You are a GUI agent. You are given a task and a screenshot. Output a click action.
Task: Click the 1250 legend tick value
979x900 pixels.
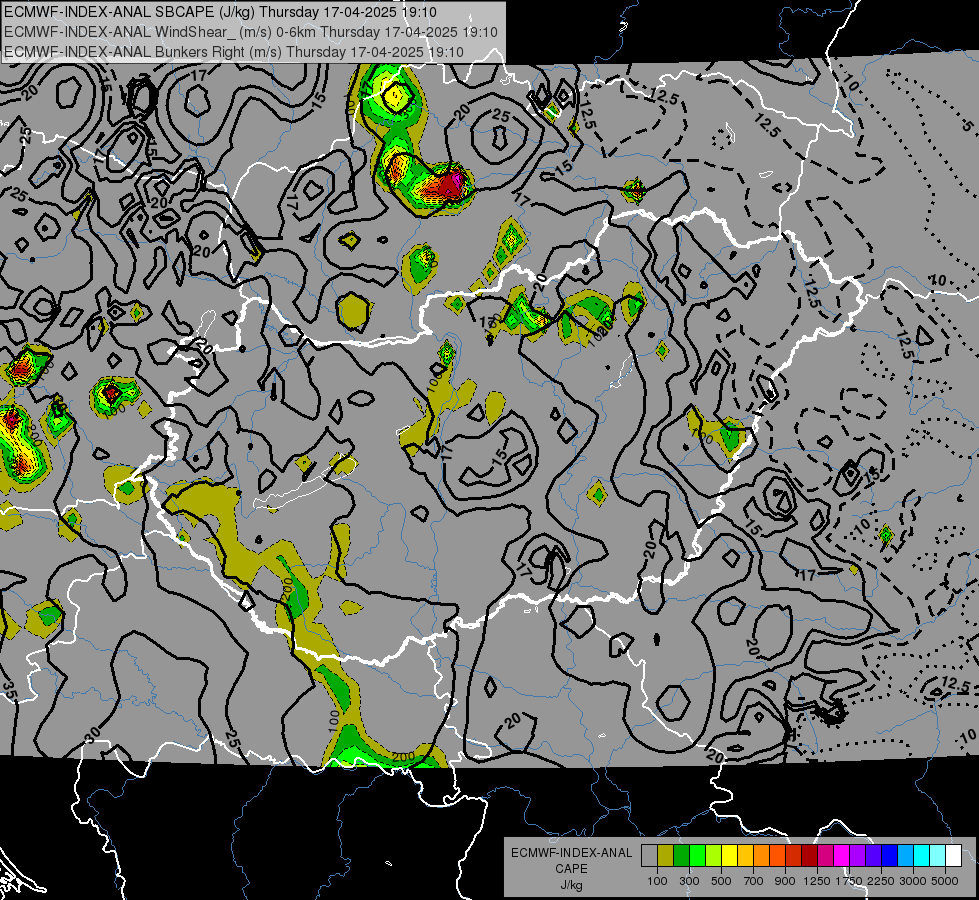pos(817,881)
